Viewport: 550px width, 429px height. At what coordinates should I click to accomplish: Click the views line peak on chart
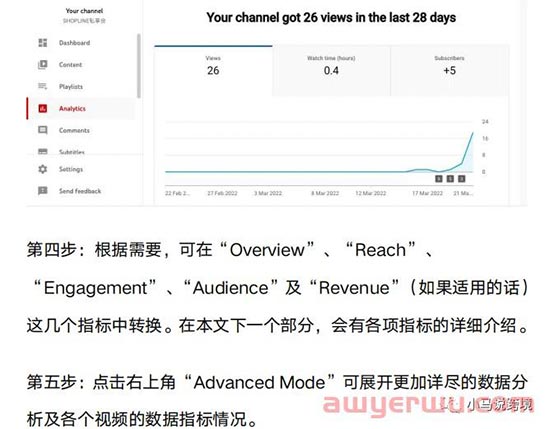[x=472, y=133]
